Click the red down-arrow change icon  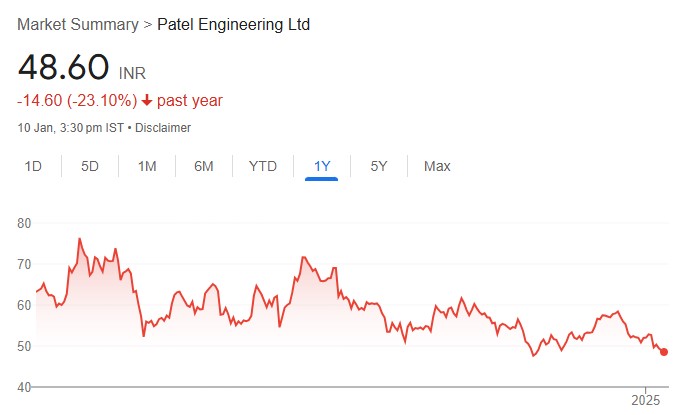146,101
